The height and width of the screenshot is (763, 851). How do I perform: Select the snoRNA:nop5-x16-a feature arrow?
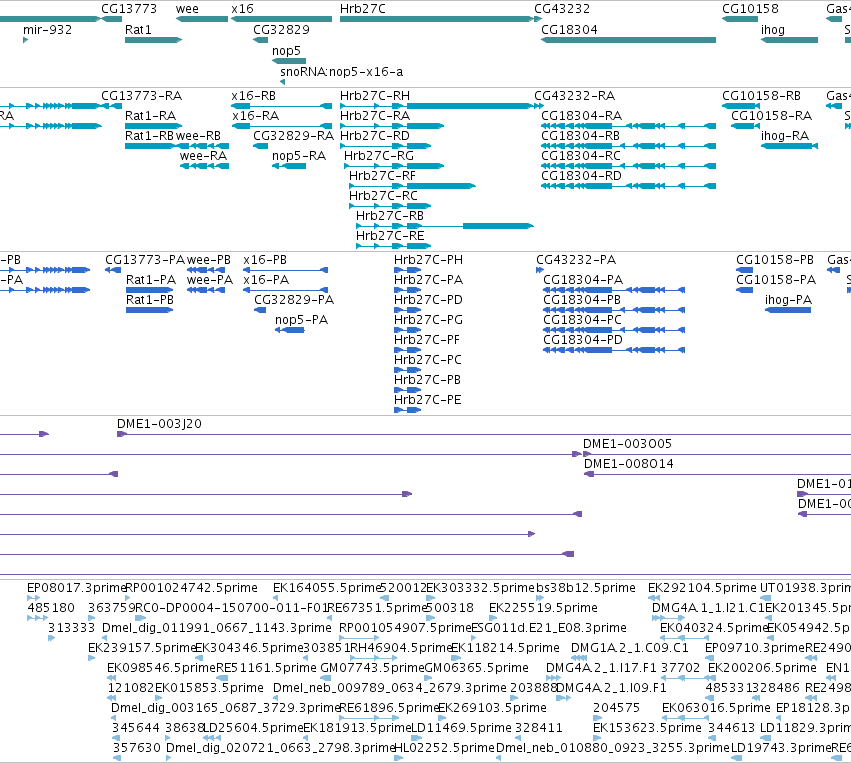283,81
